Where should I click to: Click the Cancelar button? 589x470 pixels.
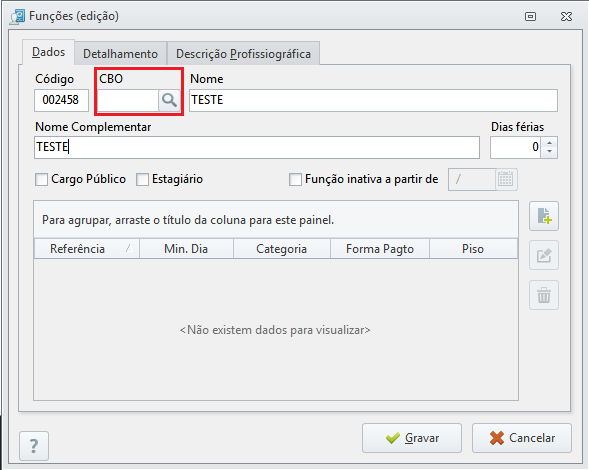tap(522, 438)
